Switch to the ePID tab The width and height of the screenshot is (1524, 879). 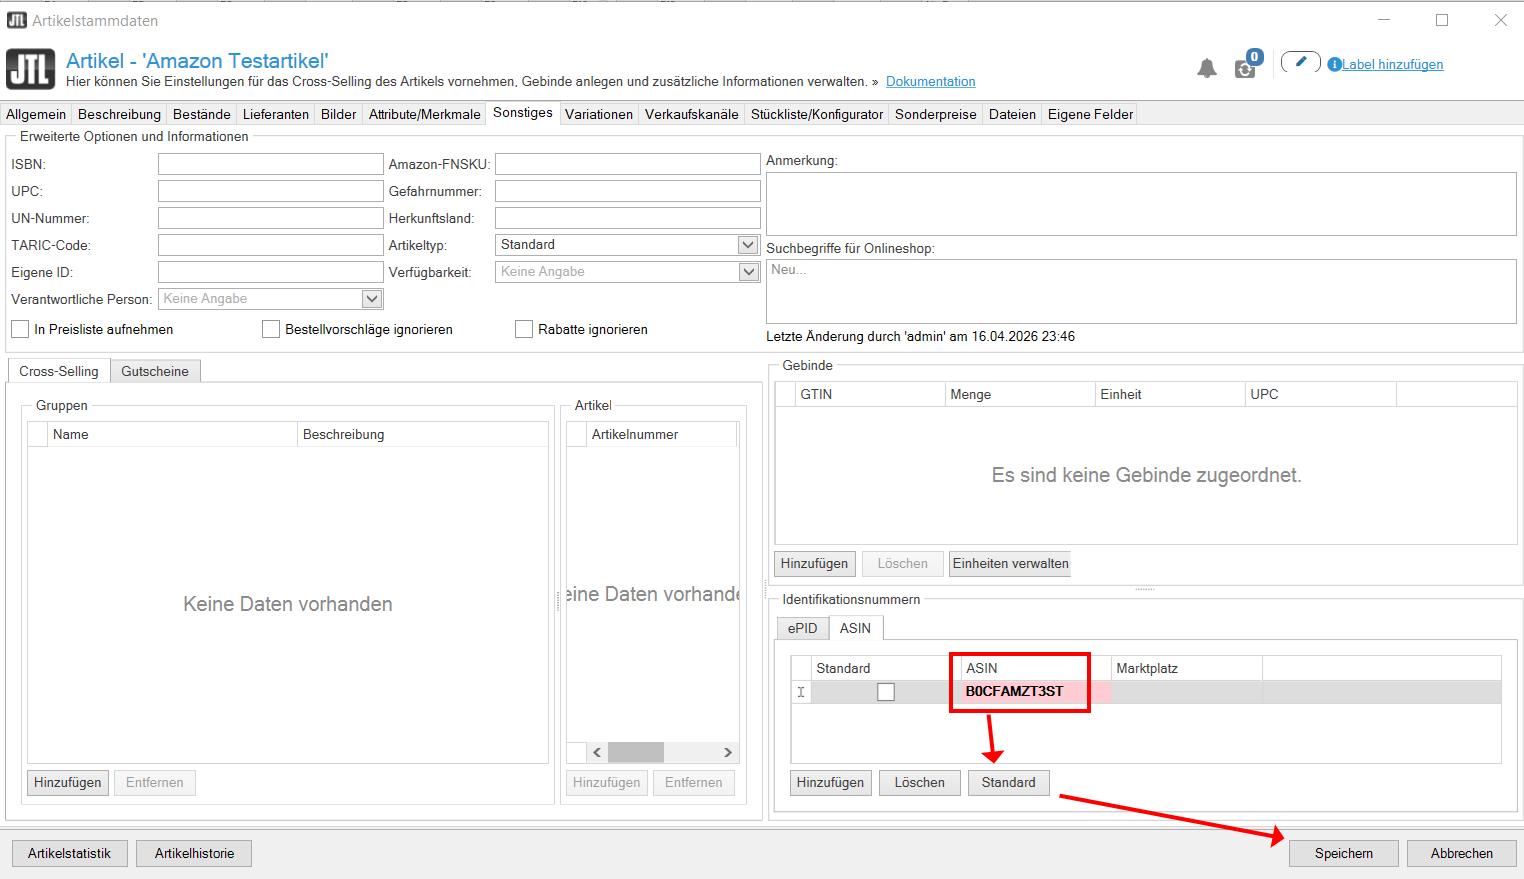click(802, 628)
